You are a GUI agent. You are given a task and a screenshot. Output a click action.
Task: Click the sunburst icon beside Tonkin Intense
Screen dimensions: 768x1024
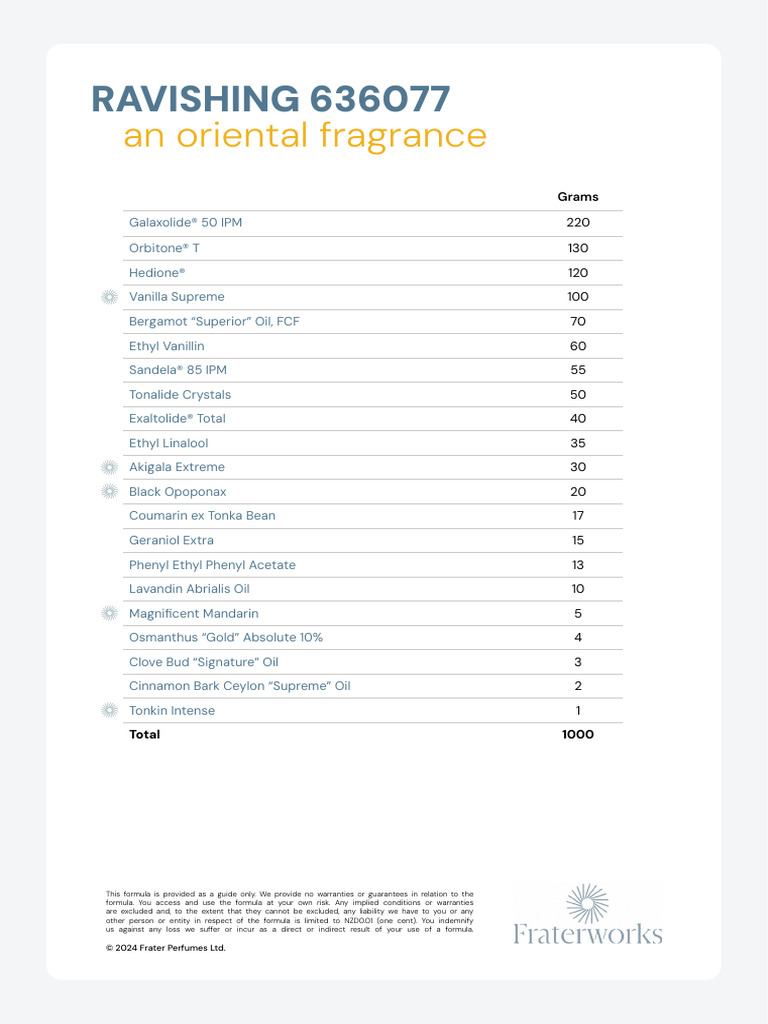pyautogui.click(x=110, y=711)
